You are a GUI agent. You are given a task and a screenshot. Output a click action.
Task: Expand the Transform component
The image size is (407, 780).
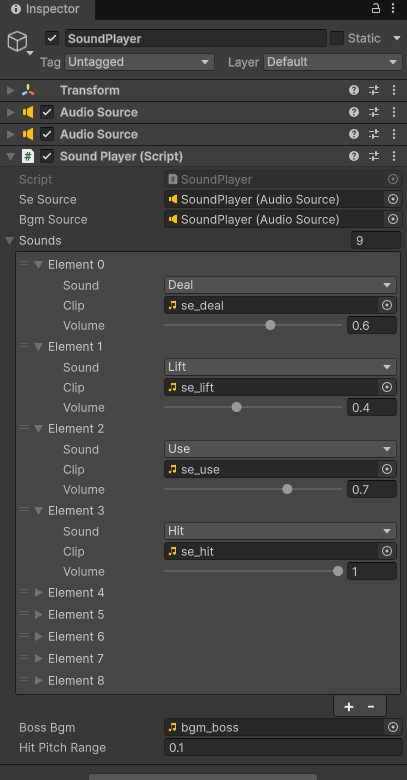click(10, 90)
